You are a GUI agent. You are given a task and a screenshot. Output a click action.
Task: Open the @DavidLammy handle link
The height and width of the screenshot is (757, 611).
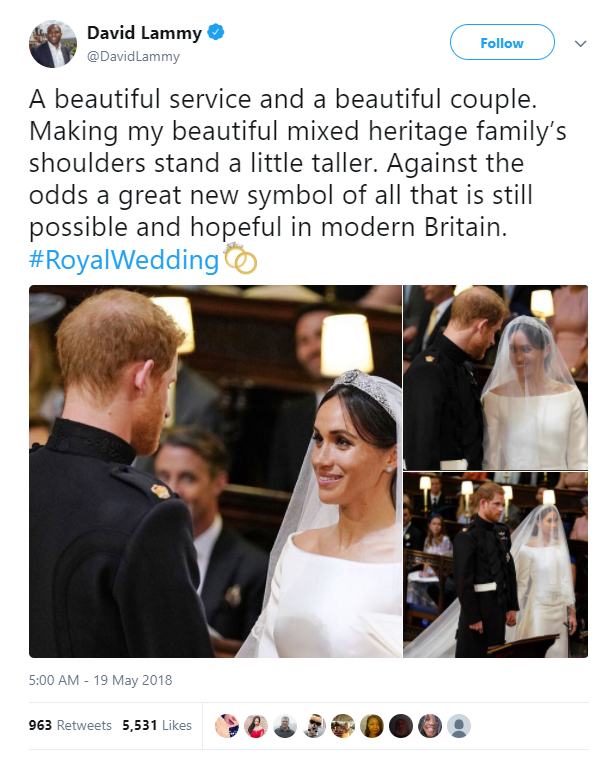point(133,56)
